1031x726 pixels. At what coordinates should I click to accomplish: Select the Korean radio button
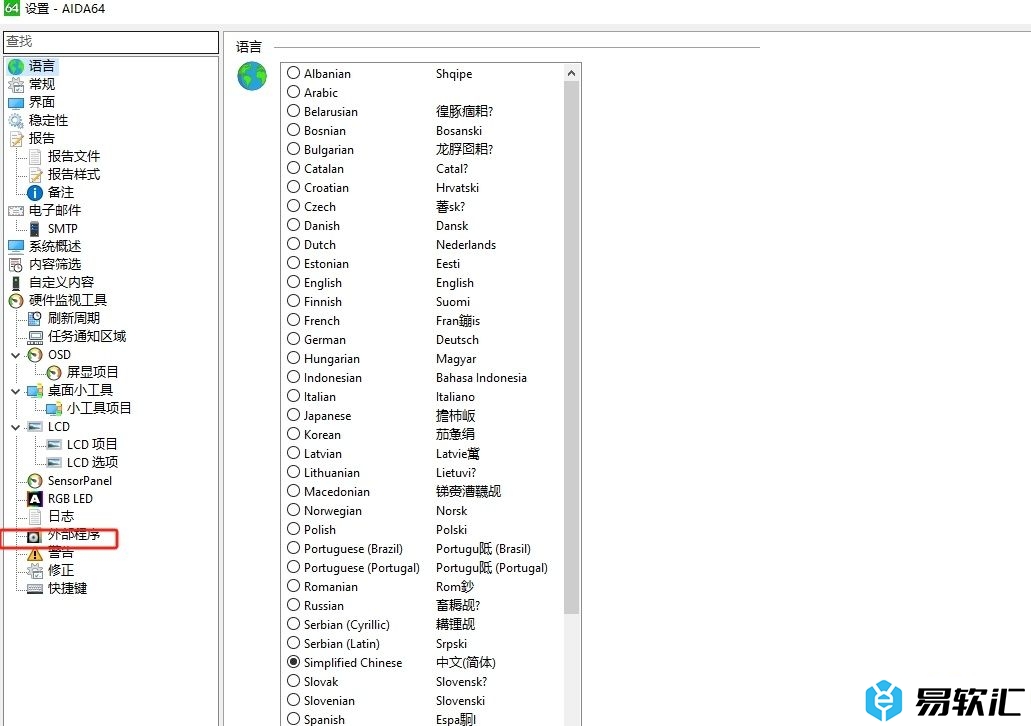(293, 434)
